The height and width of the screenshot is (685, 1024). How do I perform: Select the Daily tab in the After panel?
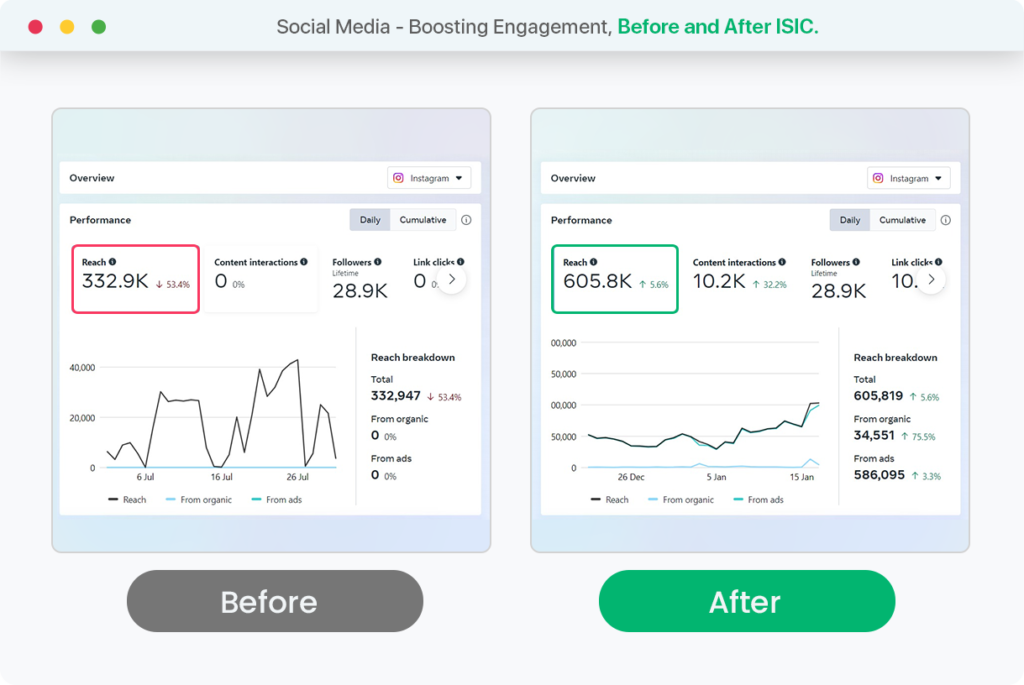click(849, 219)
